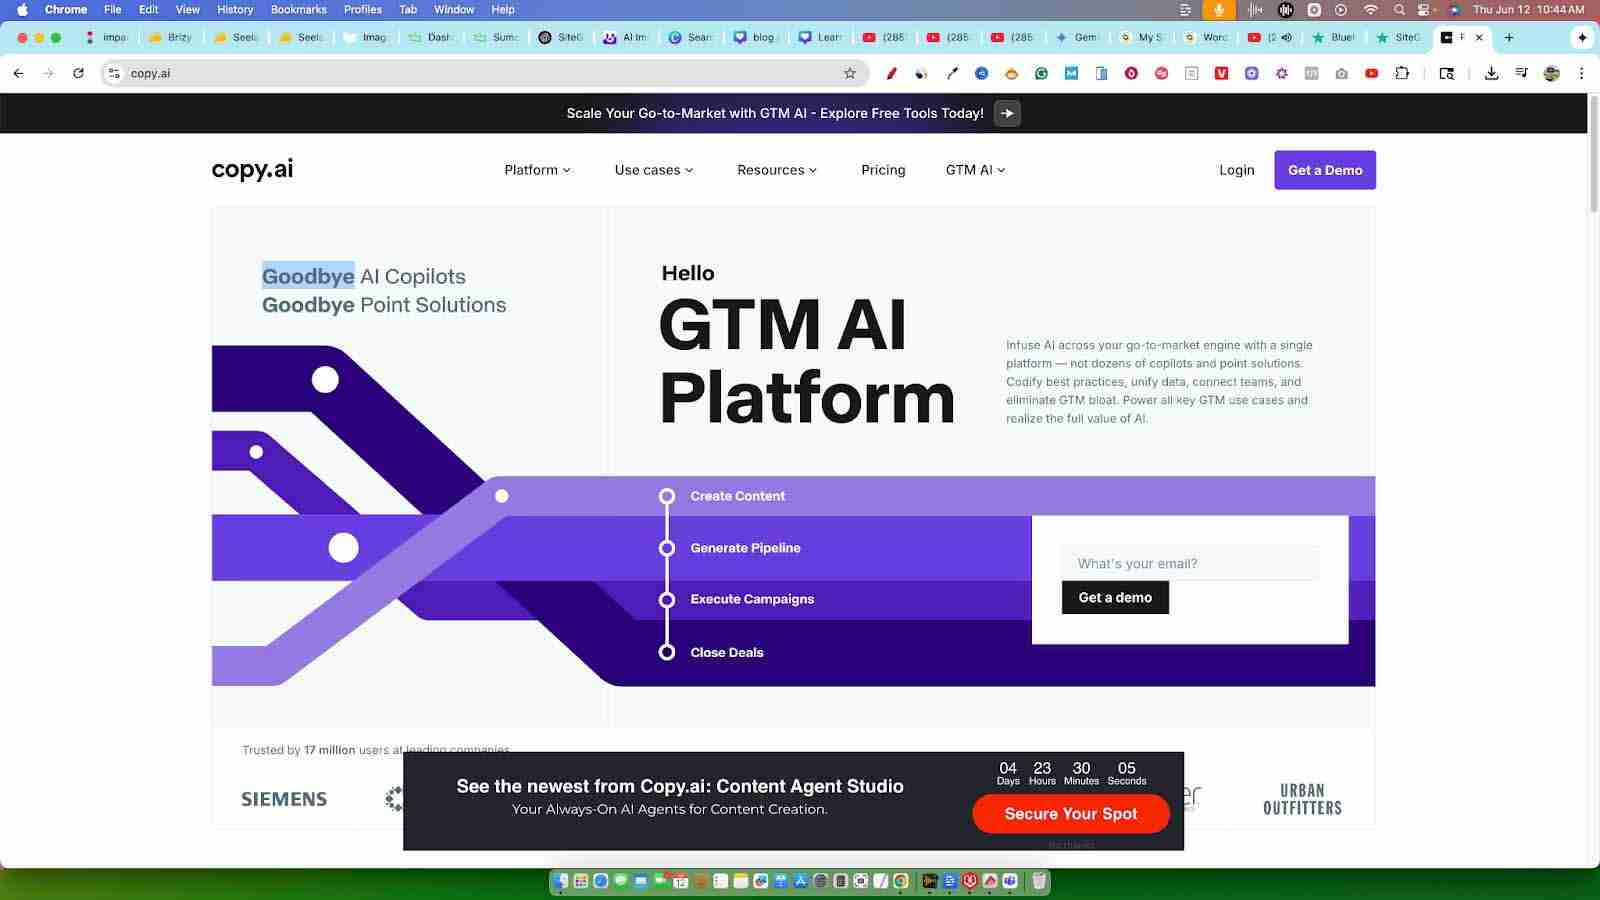Select the Create Content step

(x=737, y=496)
